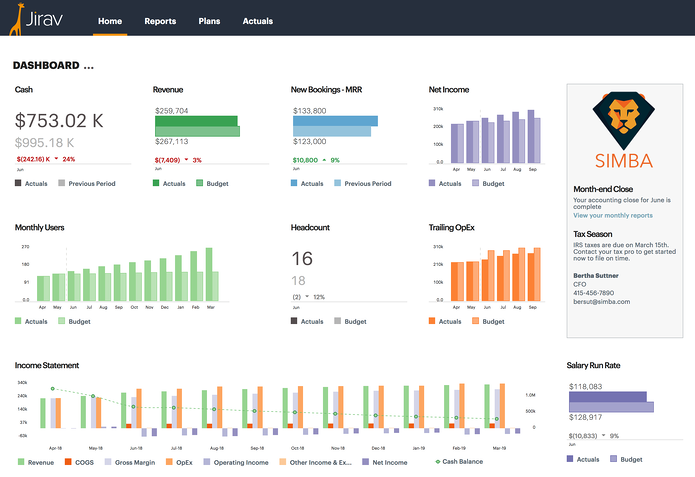The height and width of the screenshot is (477, 695).
Task: Toggle Monthly Users Budget legend swatch
Action: click(62, 321)
